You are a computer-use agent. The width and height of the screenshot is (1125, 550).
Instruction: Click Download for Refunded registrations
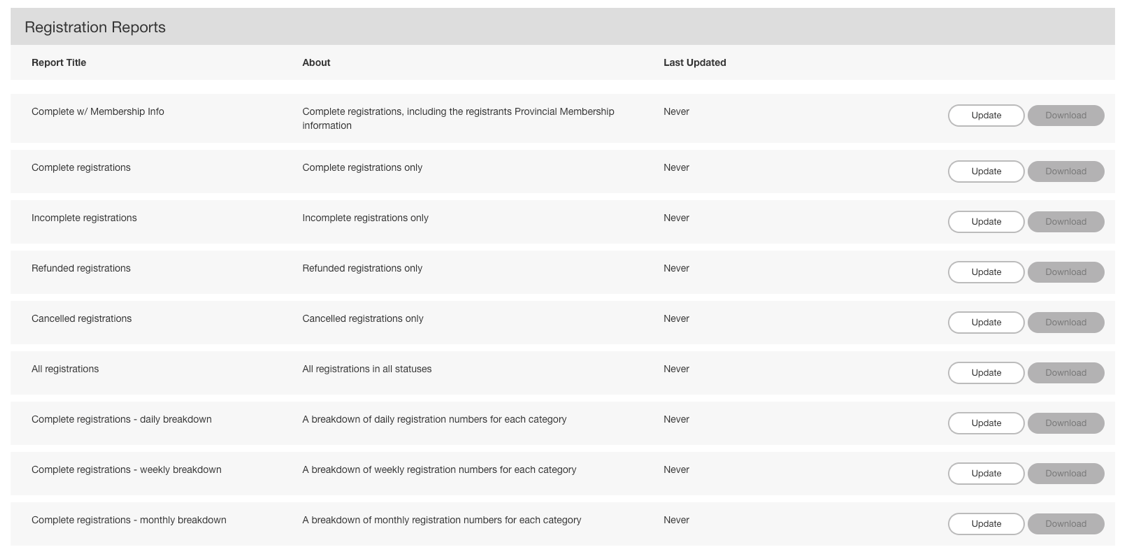pyautogui.click(x=1065, y=272)
